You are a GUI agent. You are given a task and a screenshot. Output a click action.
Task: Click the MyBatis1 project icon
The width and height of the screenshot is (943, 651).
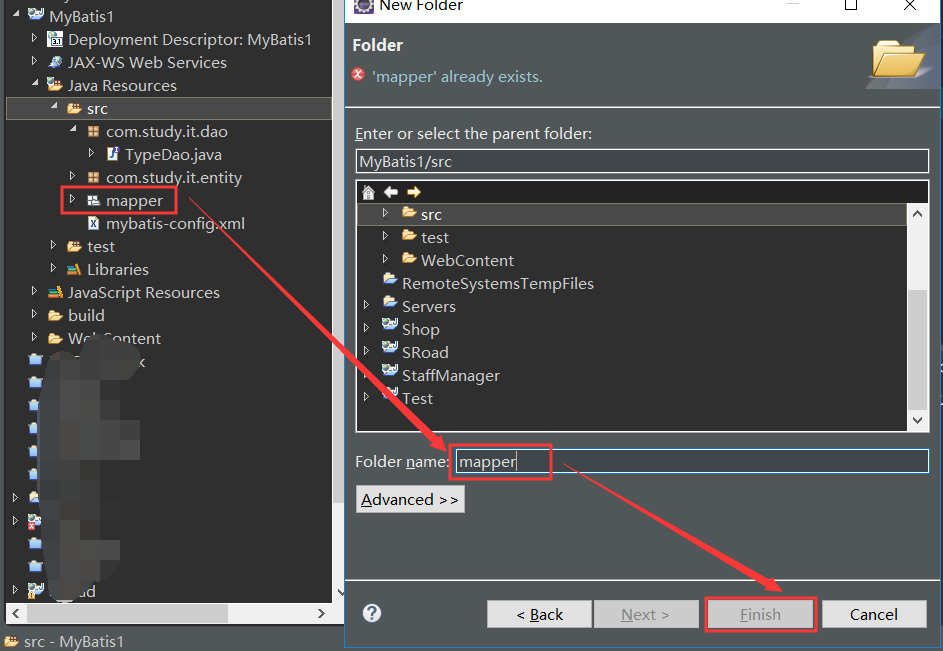point(36,14)
